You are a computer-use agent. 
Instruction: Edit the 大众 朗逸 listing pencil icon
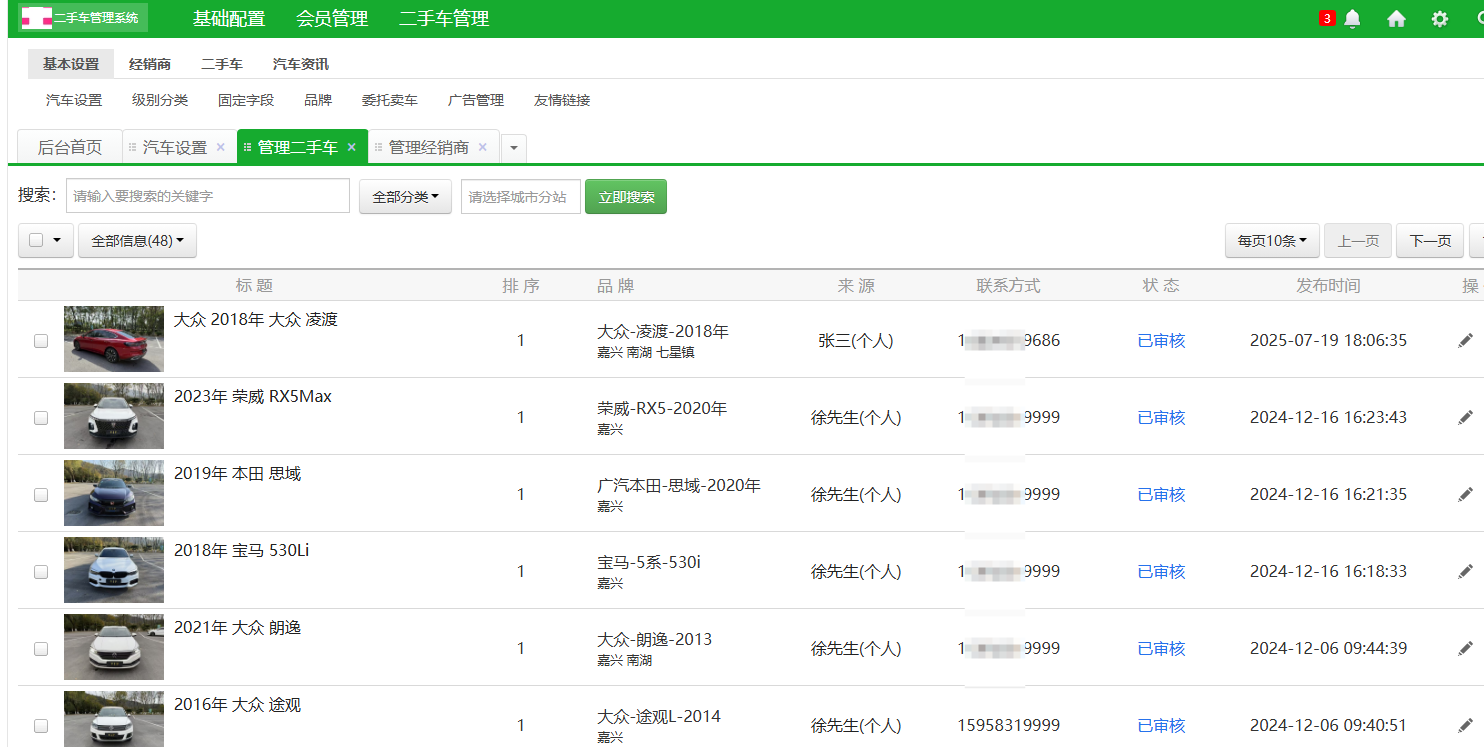point(1465,648)
